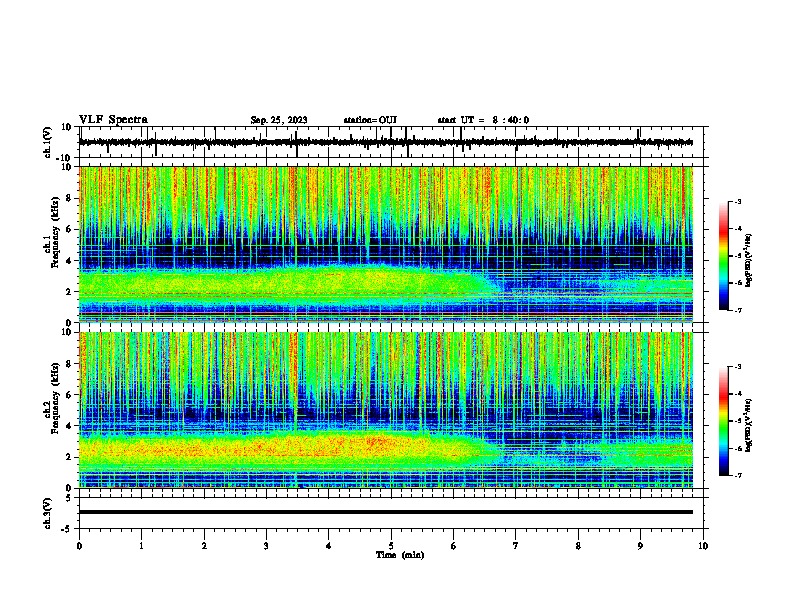Viewport: 792px width, 612px height.
Task: Select the date "Sep. 25, 2023"
Action: click(x=279, y=120)
